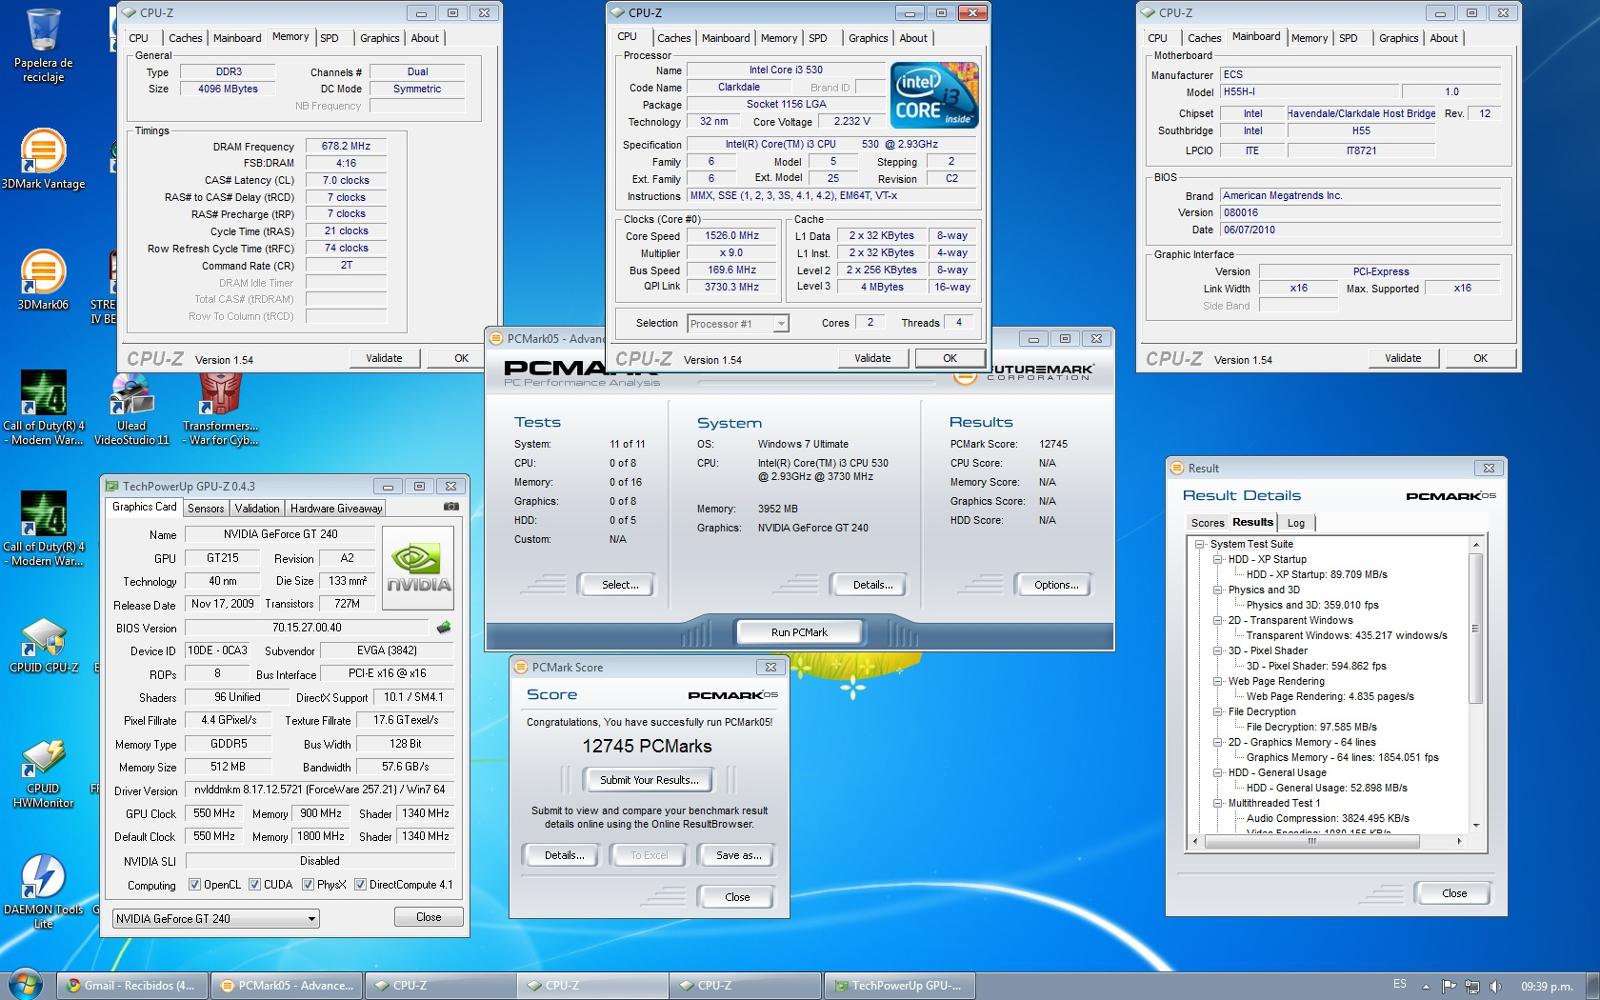1600x1000 pixels.
Task: Click Save as button in PCMark Score
Action: [x=738, y=855]
